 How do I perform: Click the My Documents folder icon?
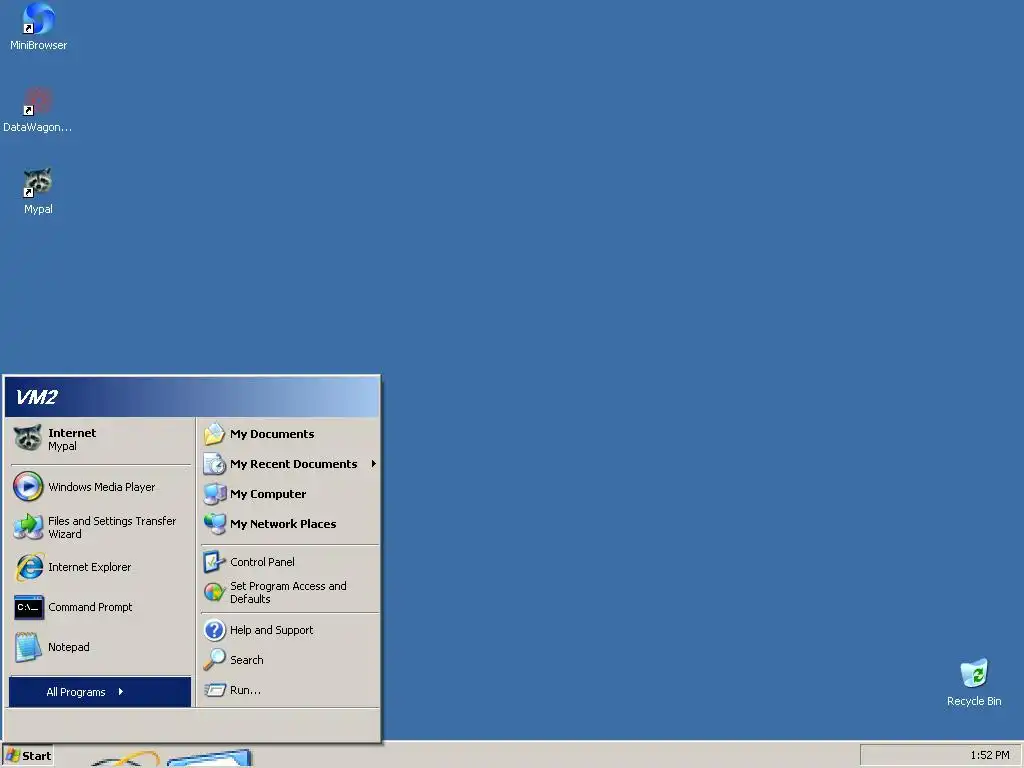214,434
